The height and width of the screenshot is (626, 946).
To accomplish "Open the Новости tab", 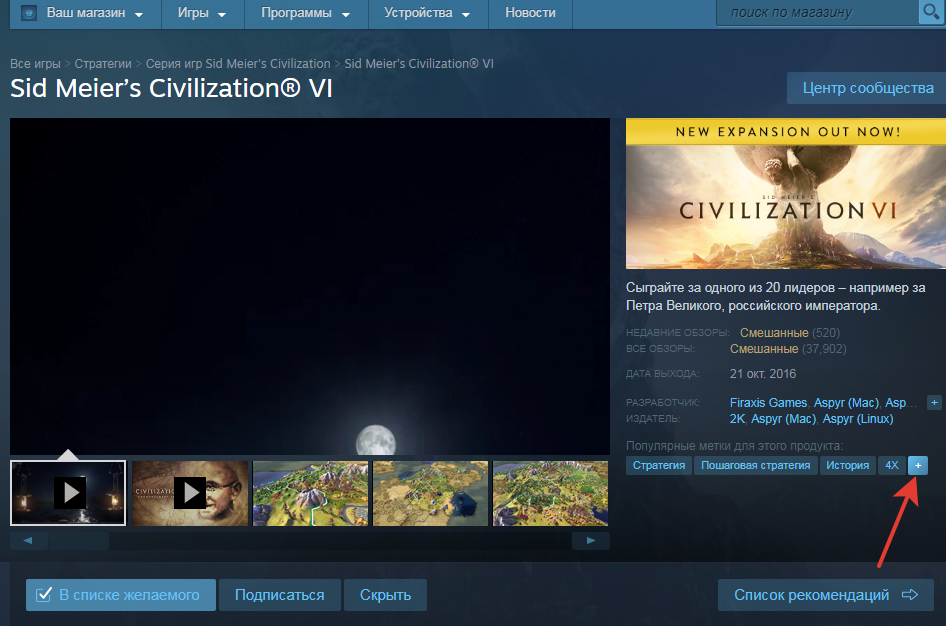I will (x=530, y=13).
